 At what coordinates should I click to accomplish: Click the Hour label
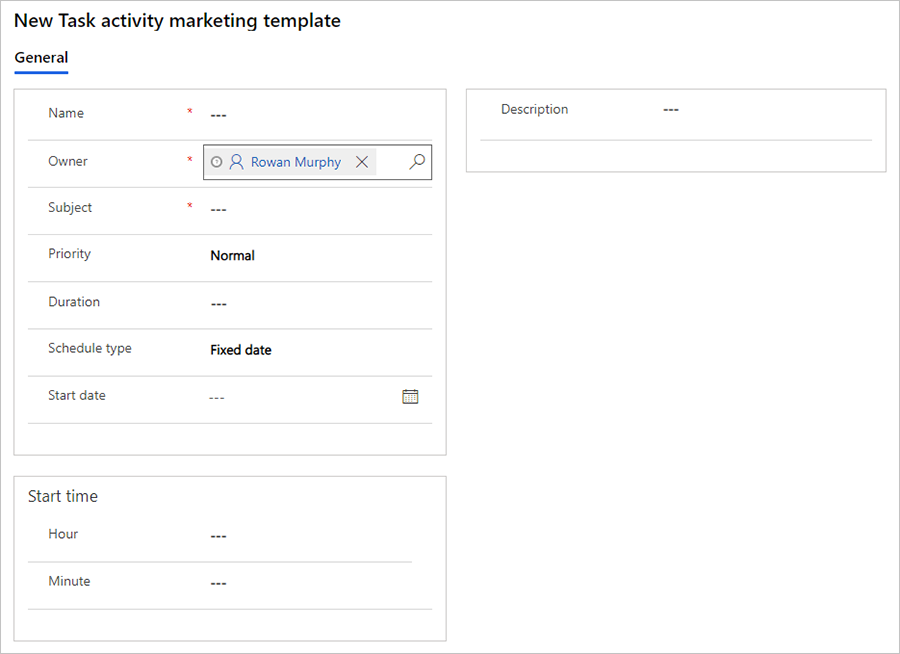63,534
